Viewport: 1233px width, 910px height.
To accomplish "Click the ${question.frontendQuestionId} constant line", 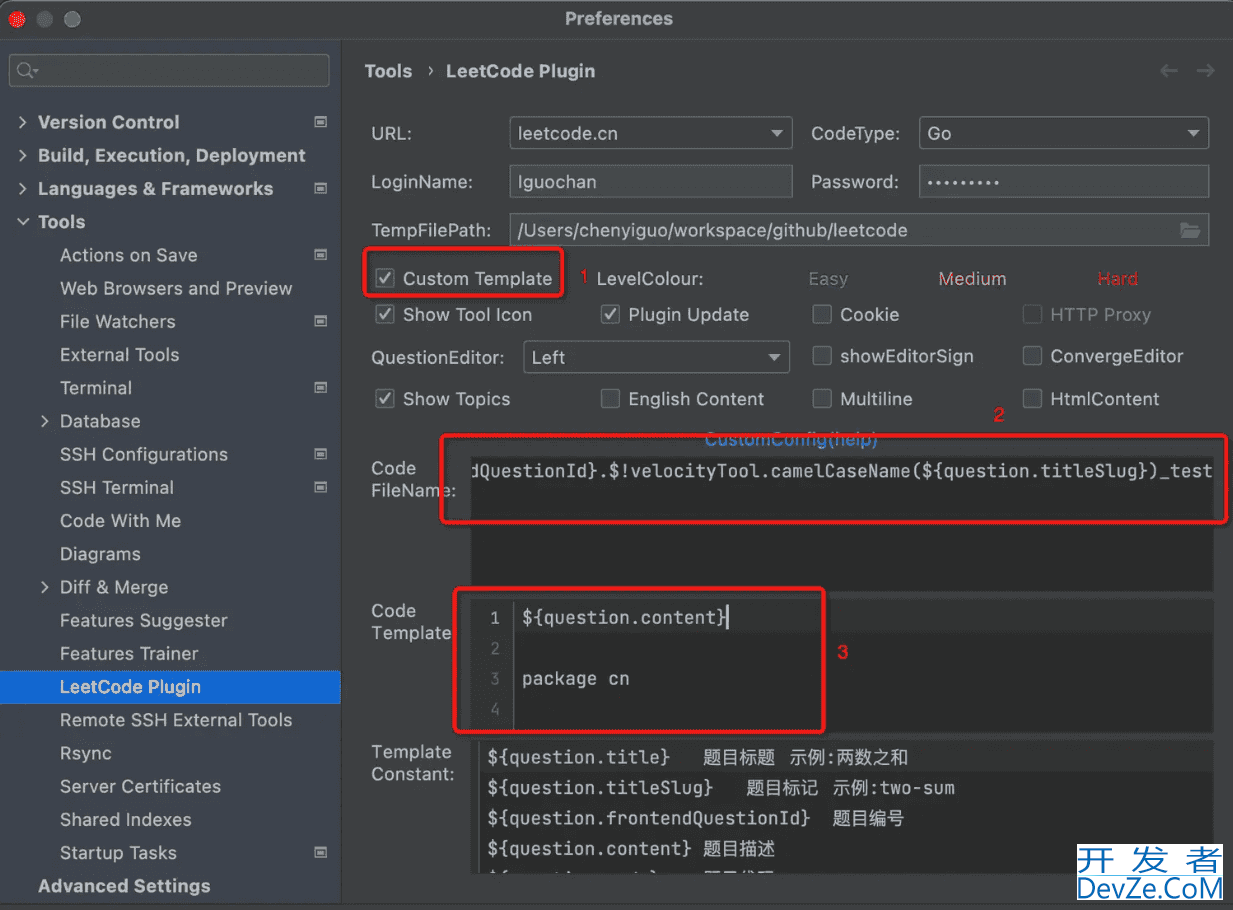I will (696, 818).
